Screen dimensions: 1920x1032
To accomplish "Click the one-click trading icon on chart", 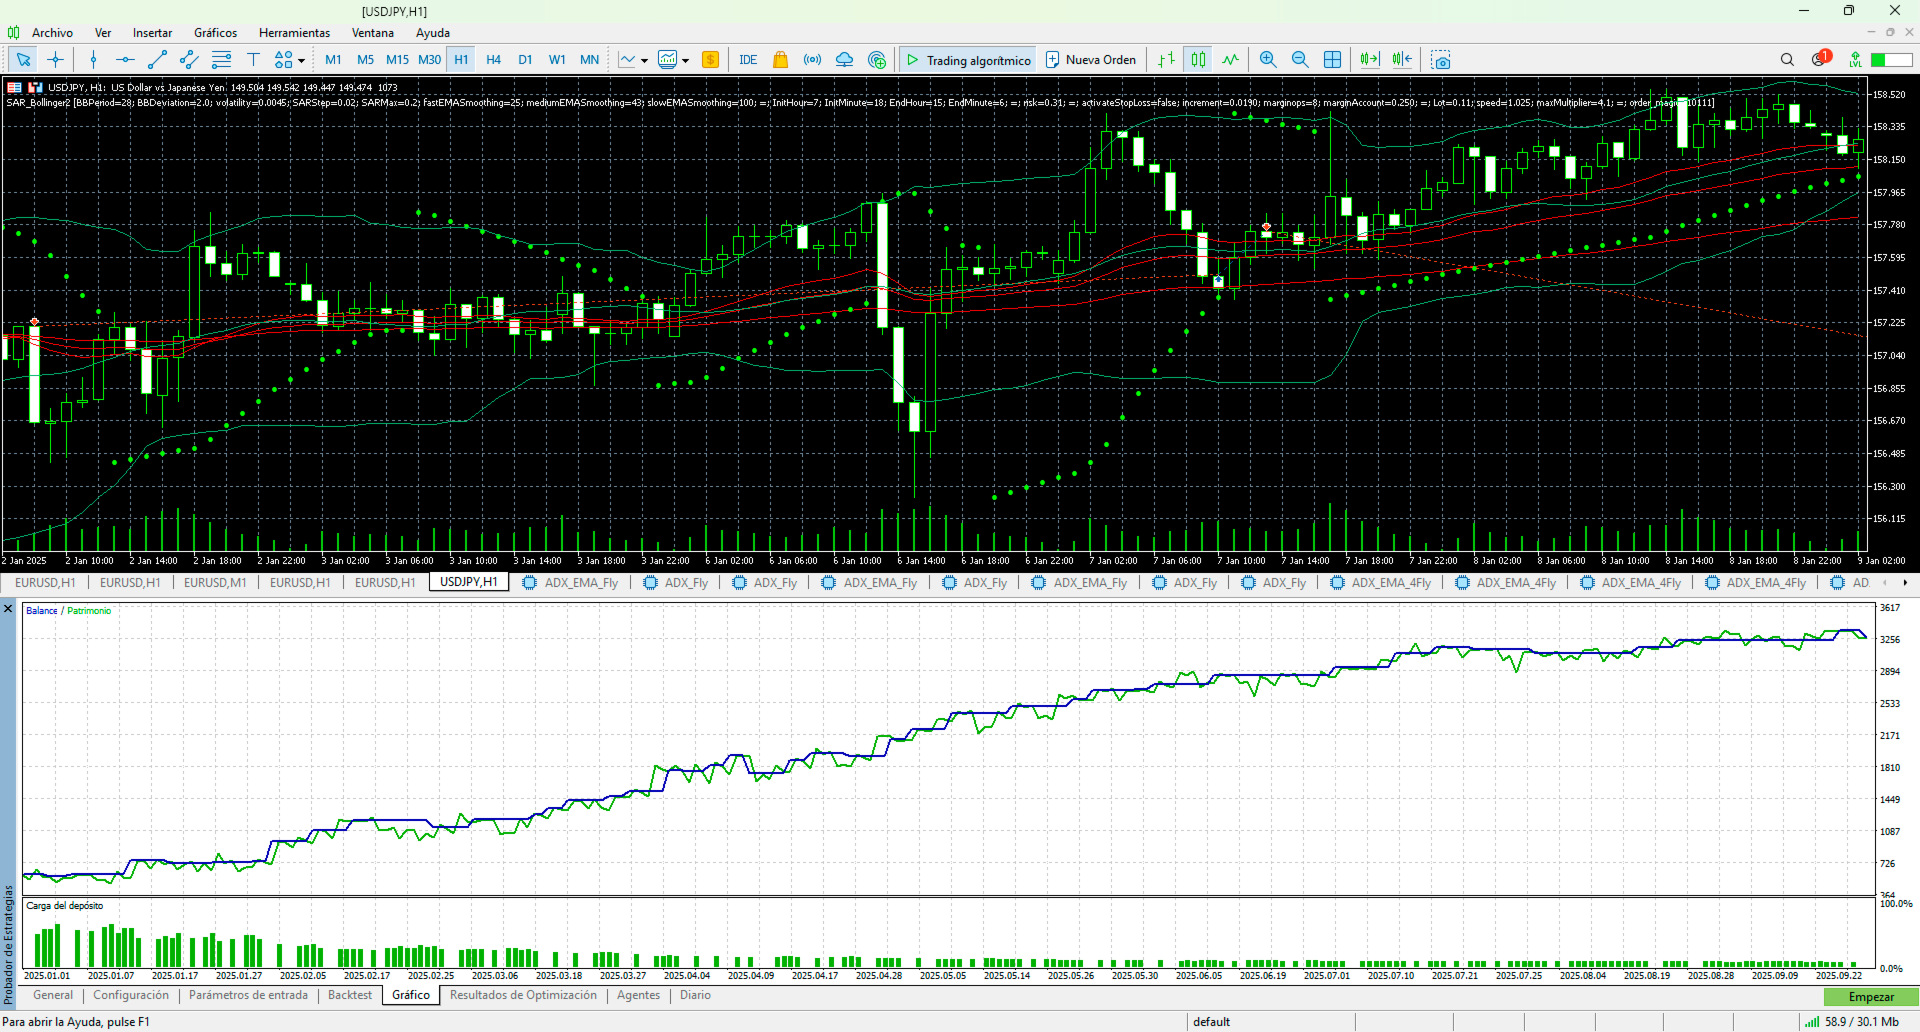I will tap(35, 88).
